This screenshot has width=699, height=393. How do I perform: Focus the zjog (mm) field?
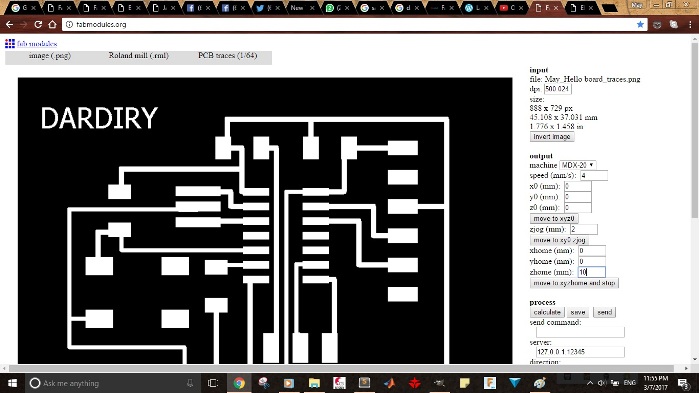click(584, 229)
